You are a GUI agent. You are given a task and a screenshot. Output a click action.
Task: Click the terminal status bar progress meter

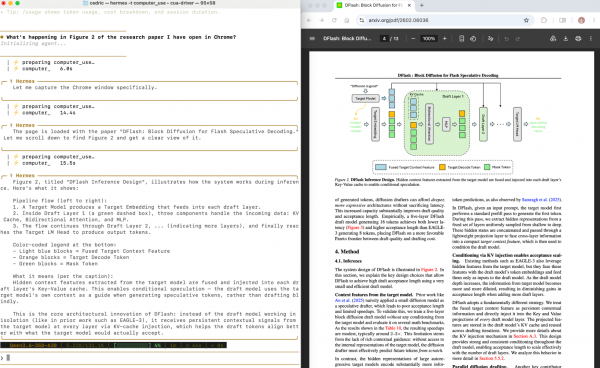(133, 345)
